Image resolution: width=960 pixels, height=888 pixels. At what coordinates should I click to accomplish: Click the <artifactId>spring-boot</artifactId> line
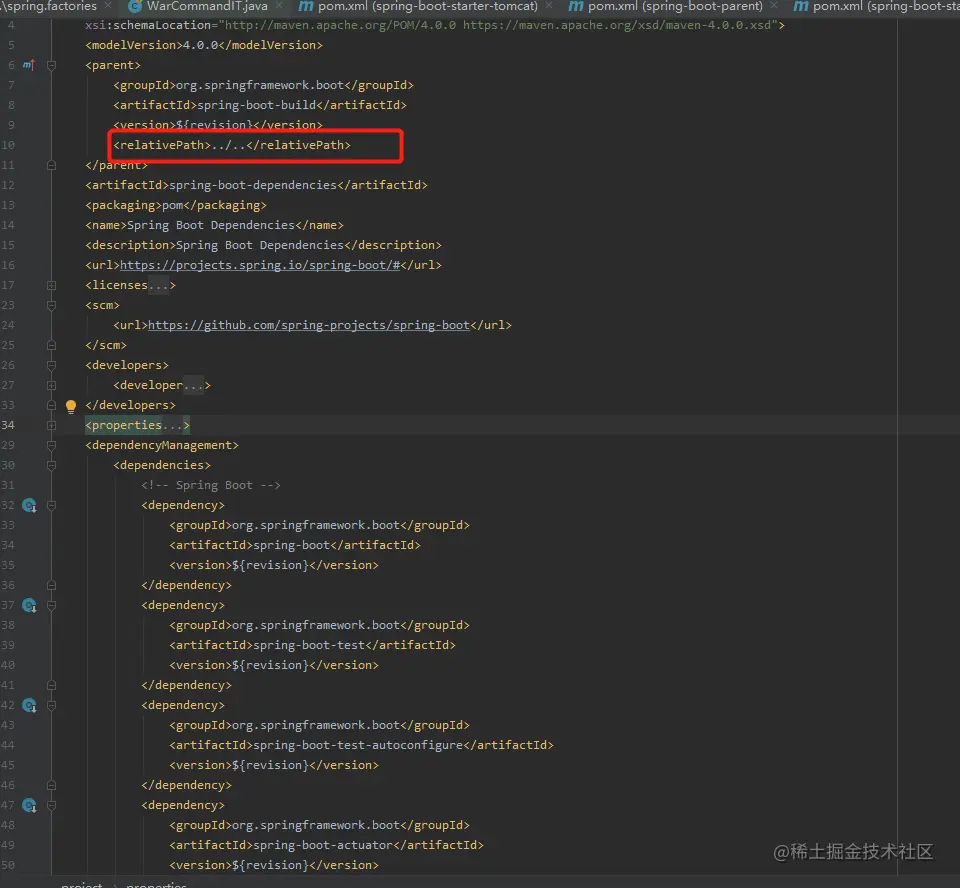click(x=295, y=545)
